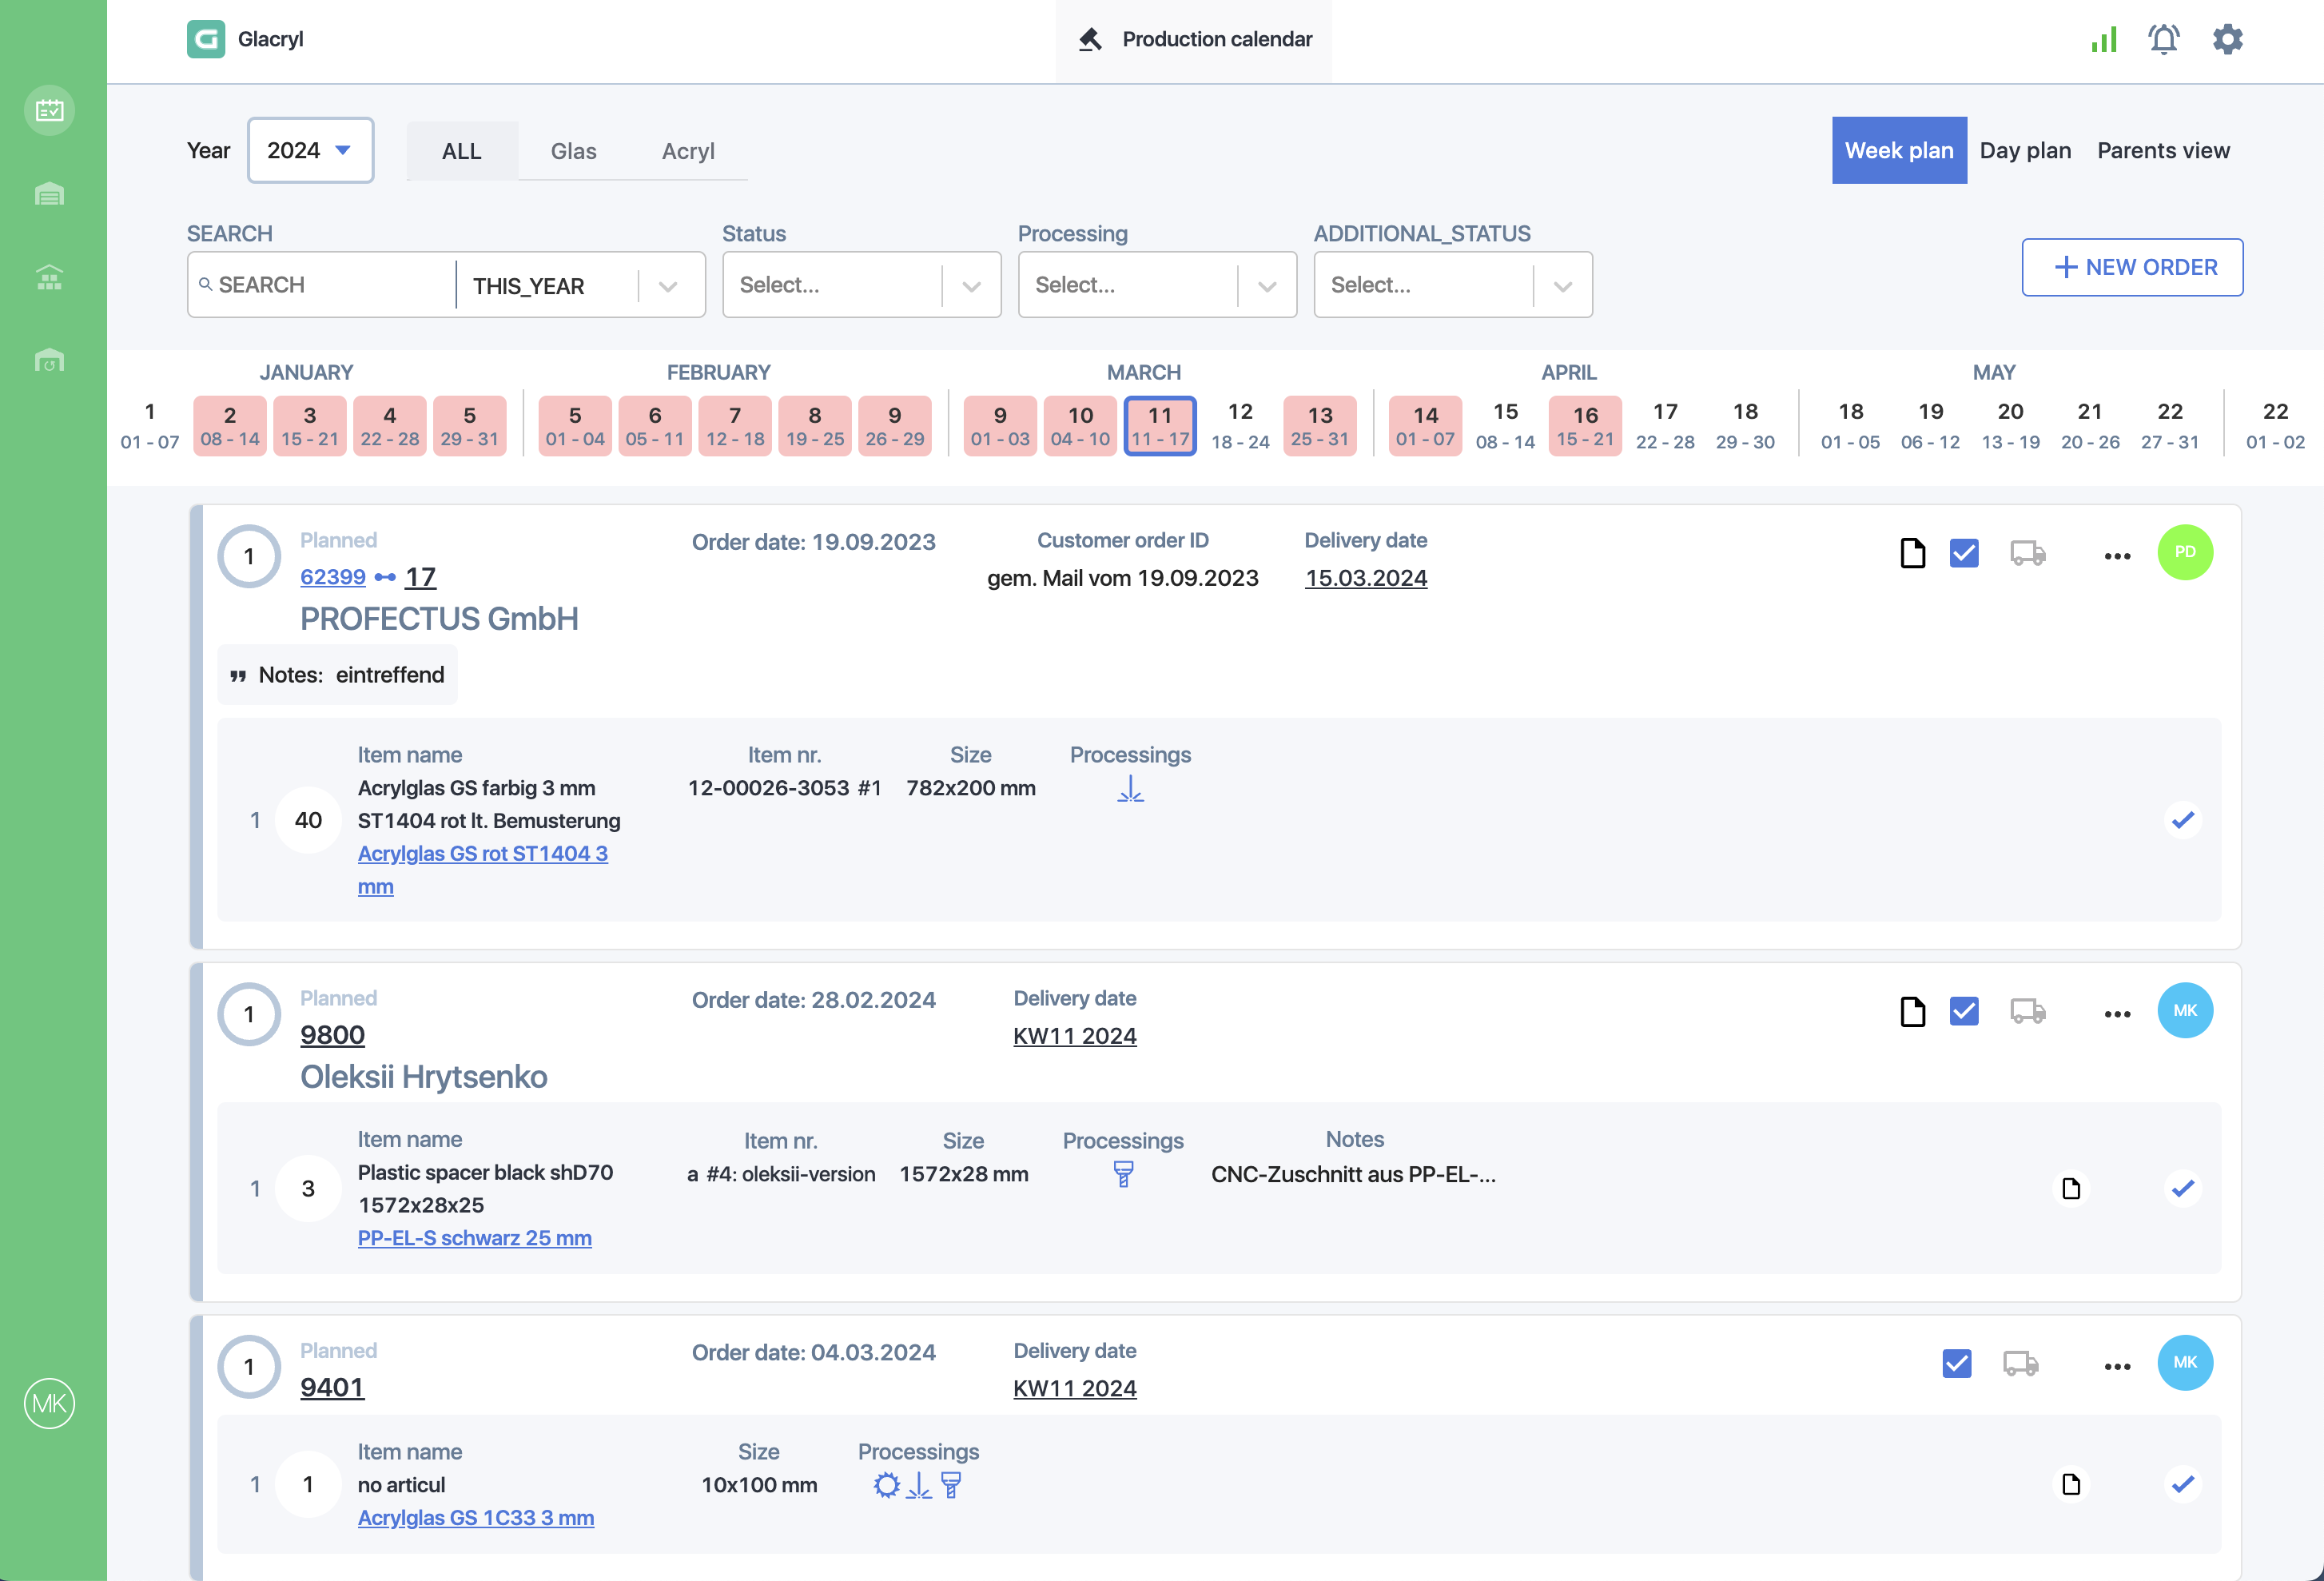Toggle the blue checkbox on order 9800
This screenshot has width=2324, height=1581.
tap(1963, 1011)
